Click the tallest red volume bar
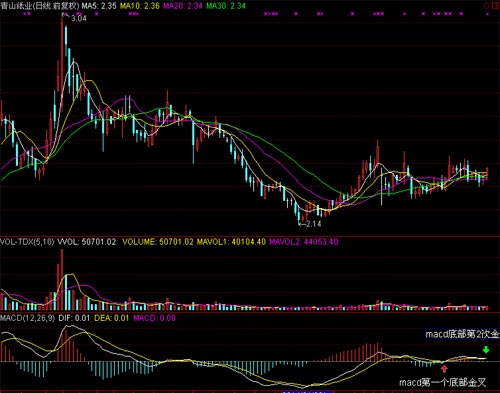This screenshot has width=500, height=393. 62,280
